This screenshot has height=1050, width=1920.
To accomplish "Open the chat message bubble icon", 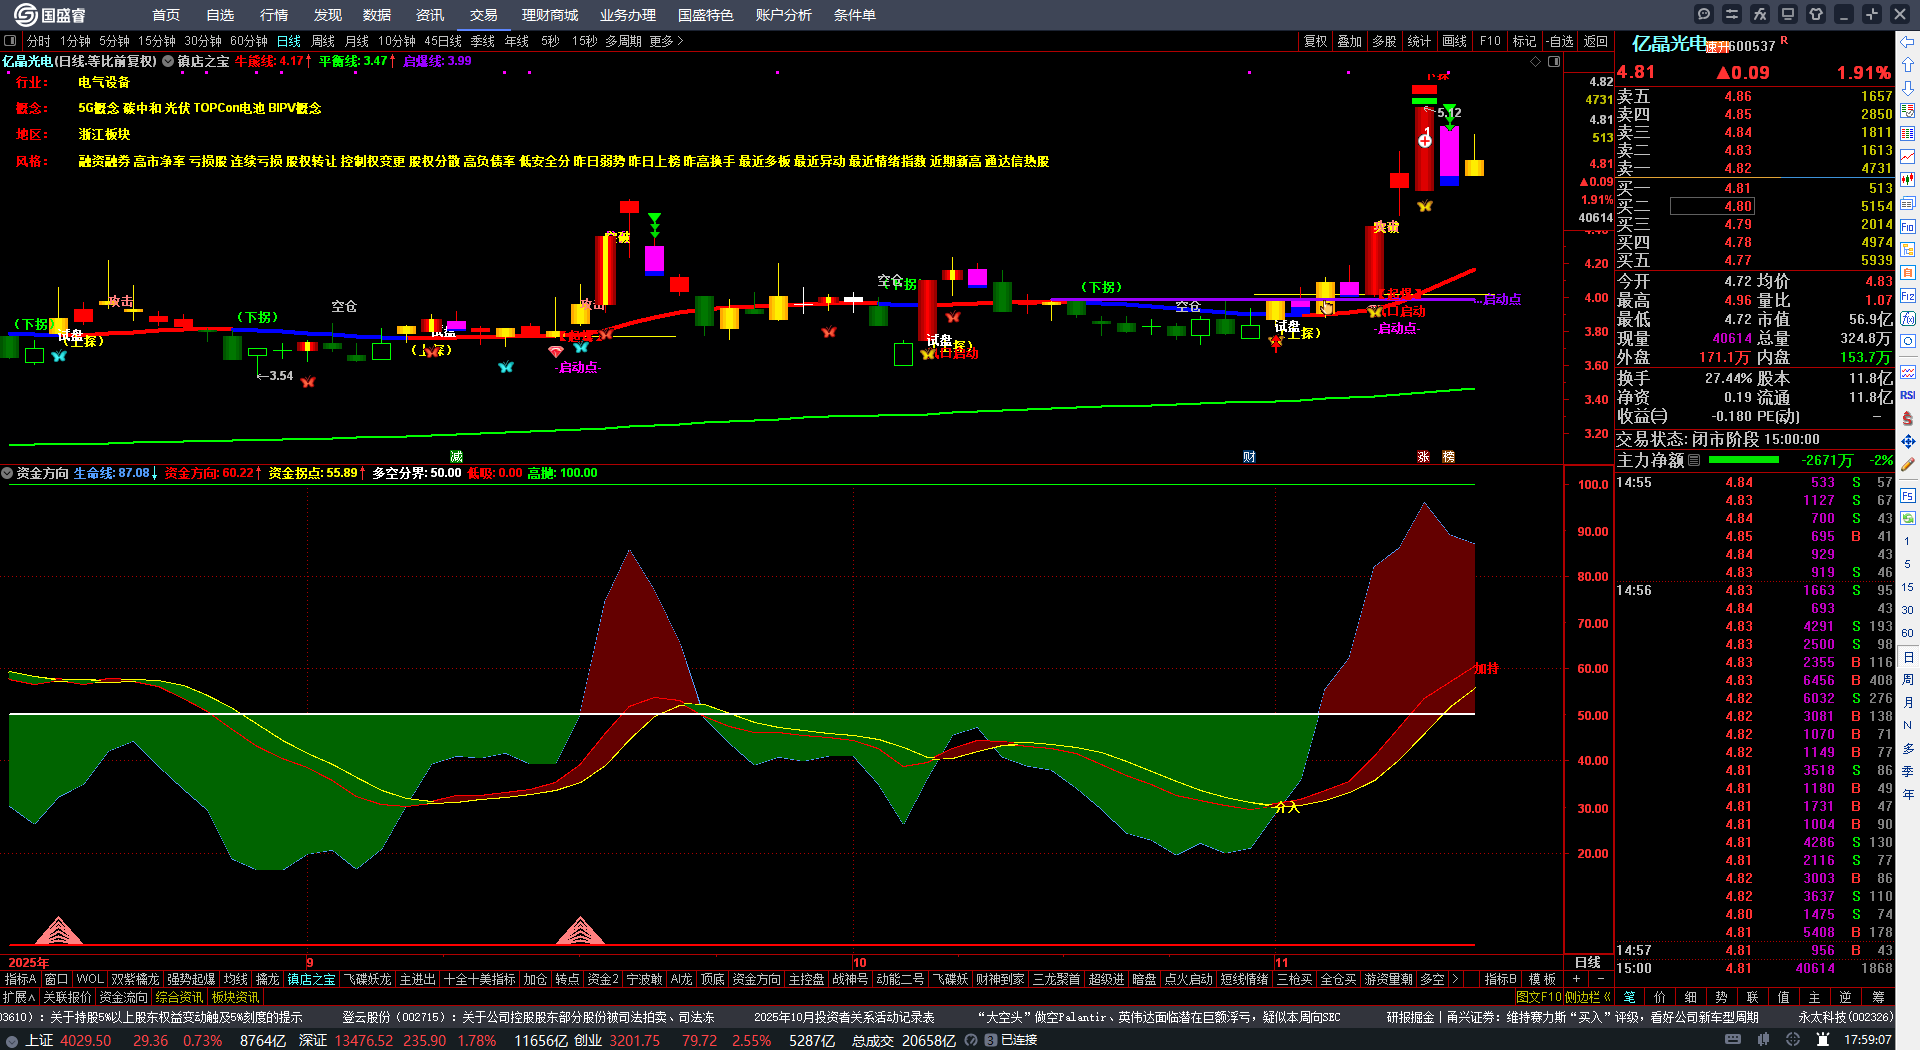I will [1704, 14].
